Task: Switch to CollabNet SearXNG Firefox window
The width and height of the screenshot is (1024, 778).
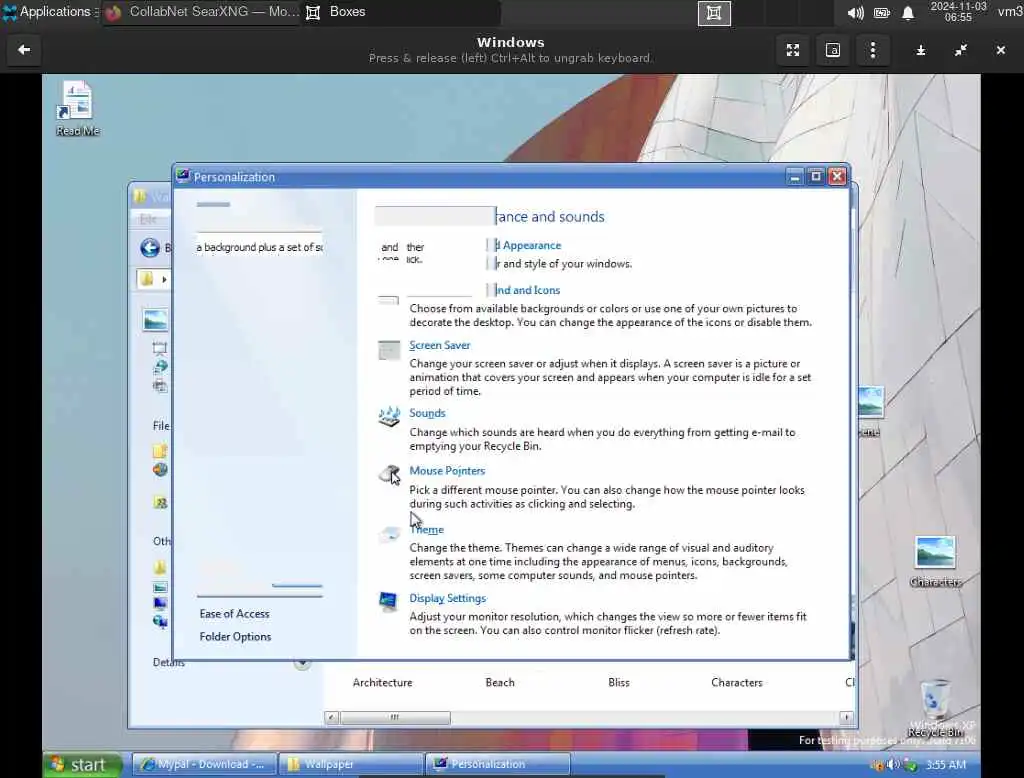Action: [x=202, y=12]
